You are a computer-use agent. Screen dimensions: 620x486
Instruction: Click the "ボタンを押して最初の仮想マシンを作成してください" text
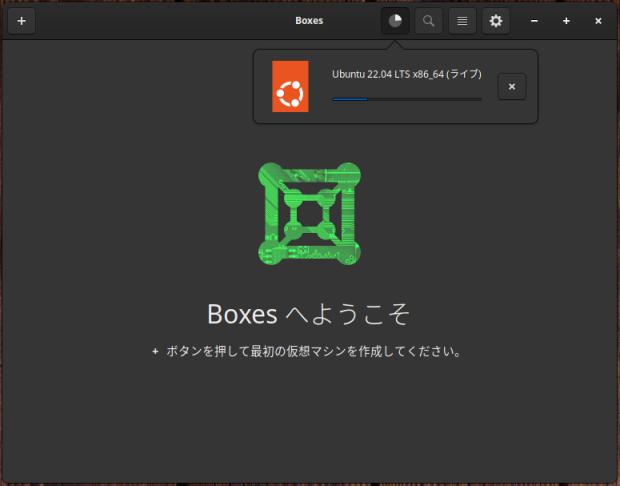click(x=314, y=351)
